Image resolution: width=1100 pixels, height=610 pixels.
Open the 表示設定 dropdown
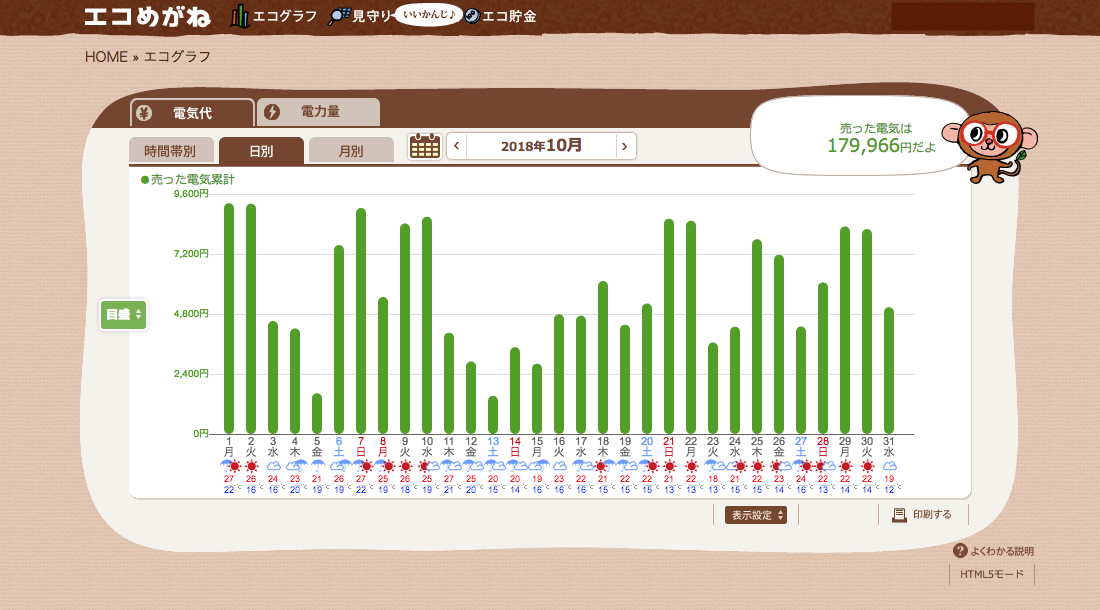[x=755, y=515]
